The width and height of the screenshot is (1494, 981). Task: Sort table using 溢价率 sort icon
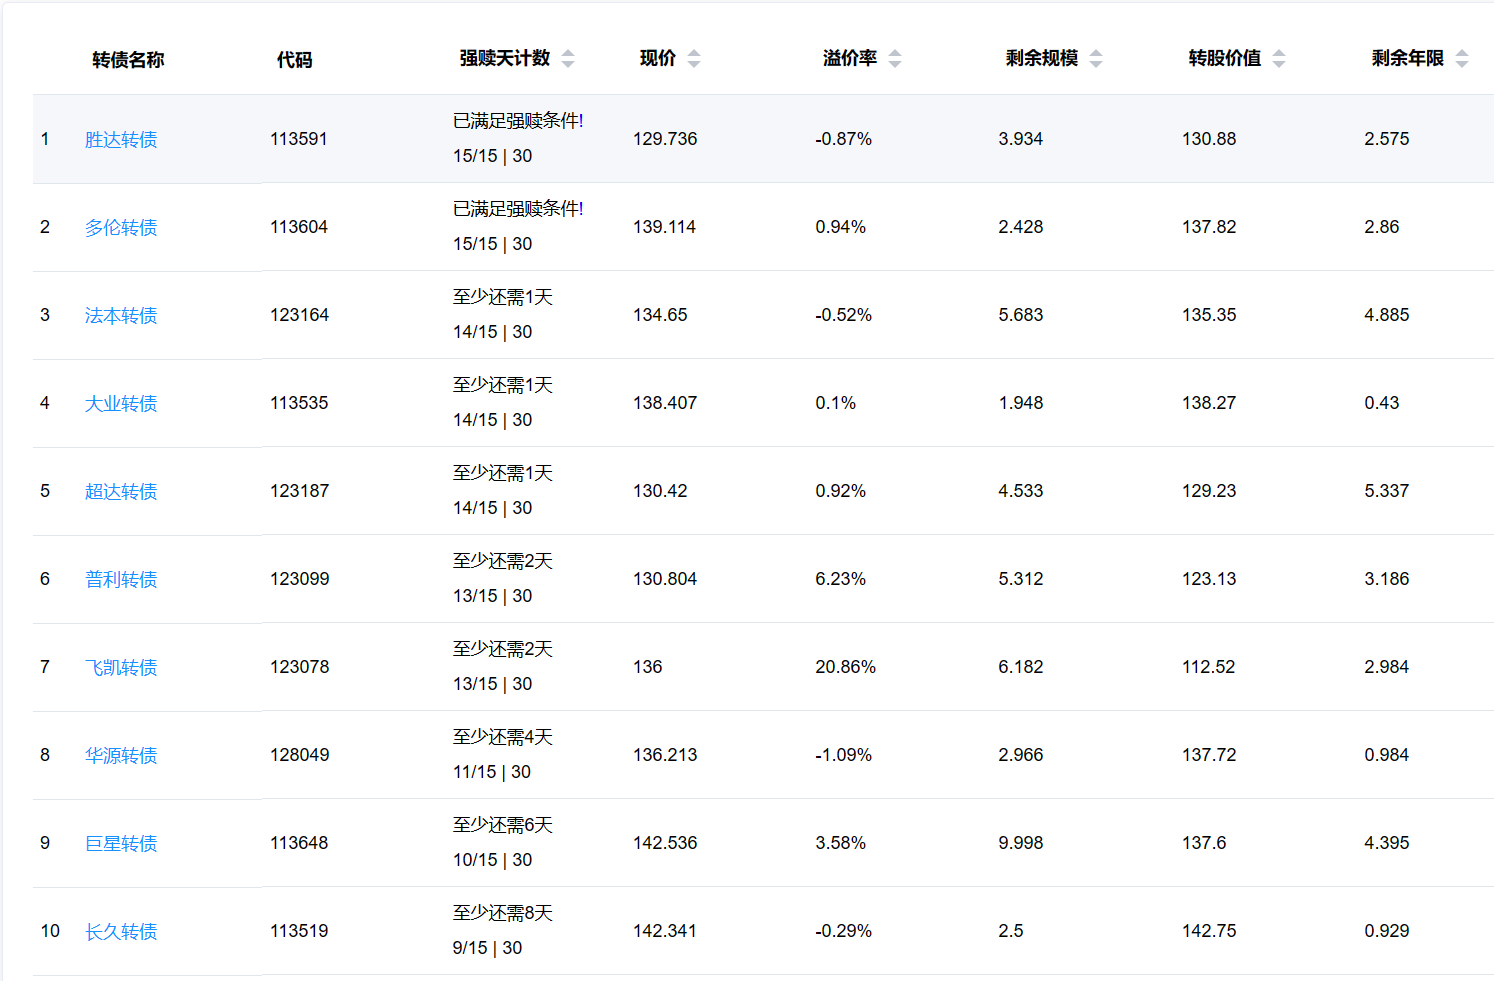[x=895, y=59]
